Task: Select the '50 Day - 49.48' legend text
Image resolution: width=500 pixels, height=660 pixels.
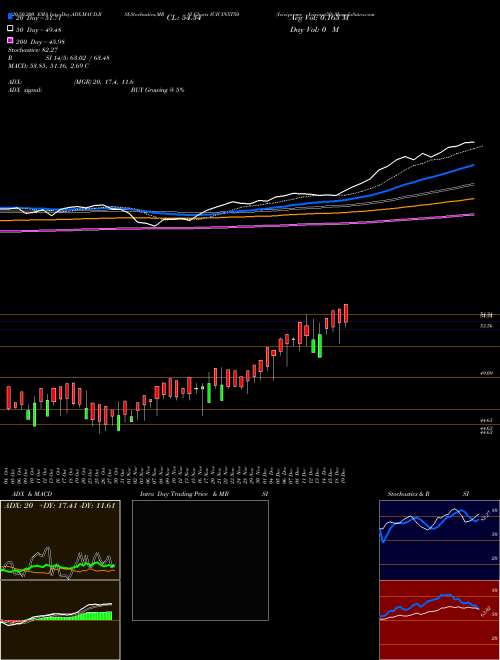Action: point(39,29)
